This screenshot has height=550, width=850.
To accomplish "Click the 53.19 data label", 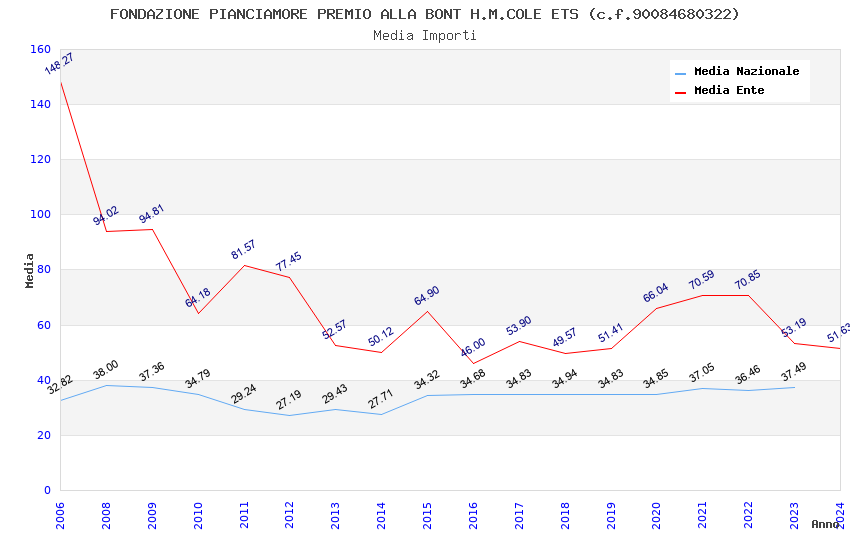I will [794, 328].
